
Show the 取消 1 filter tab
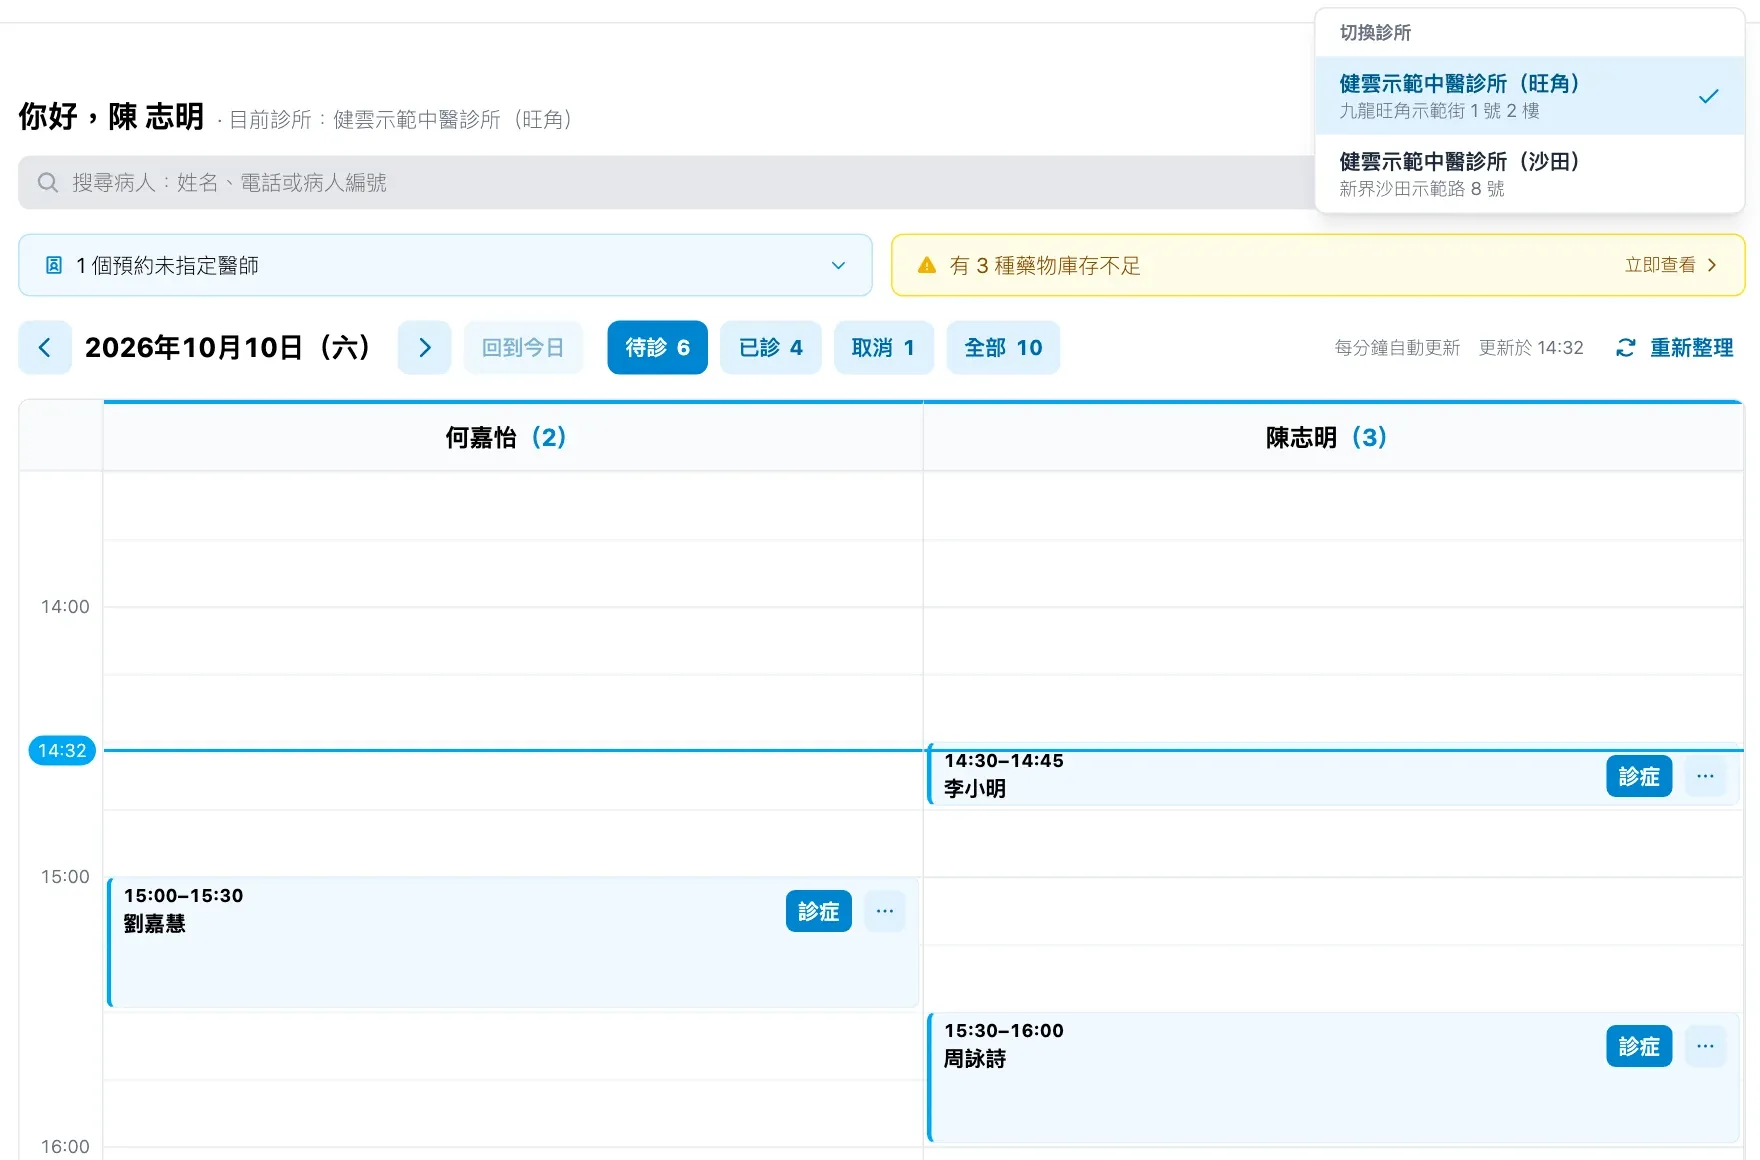tap(883, 347)
